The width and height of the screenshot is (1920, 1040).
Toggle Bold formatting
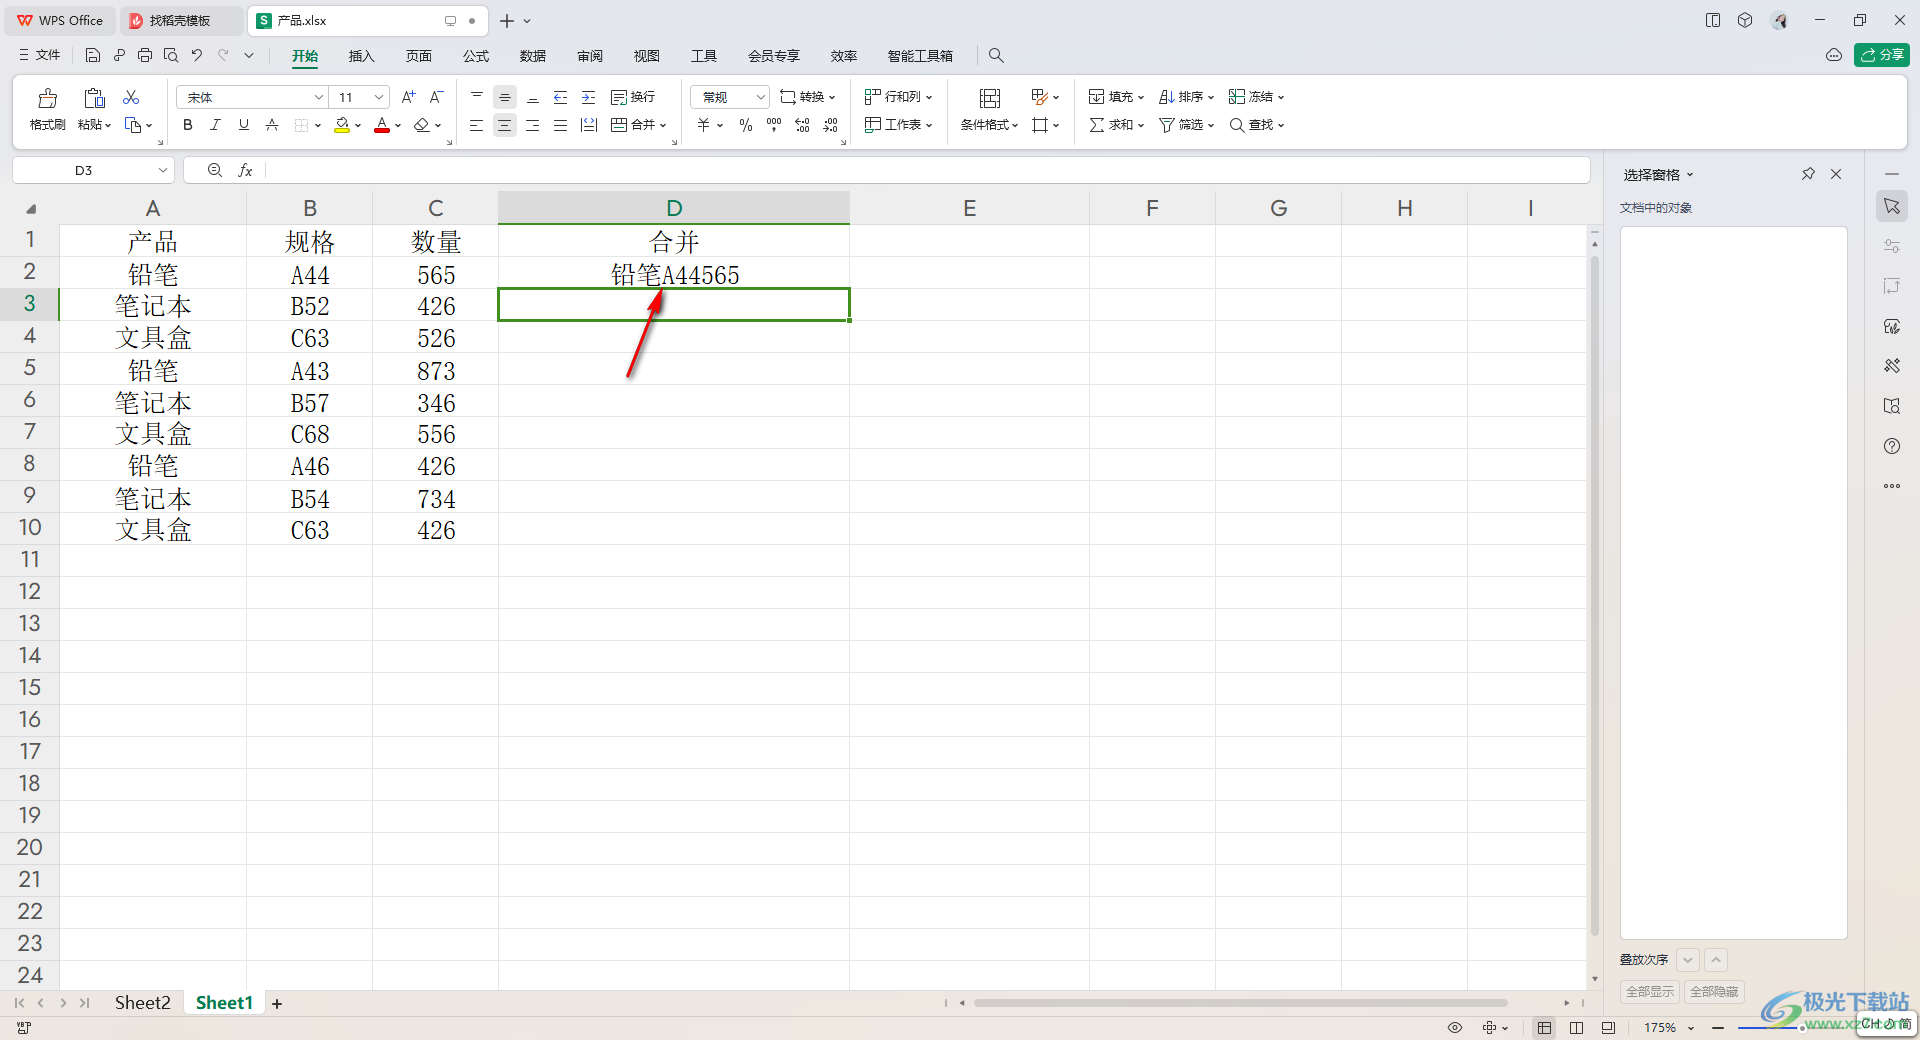[188, 125]
